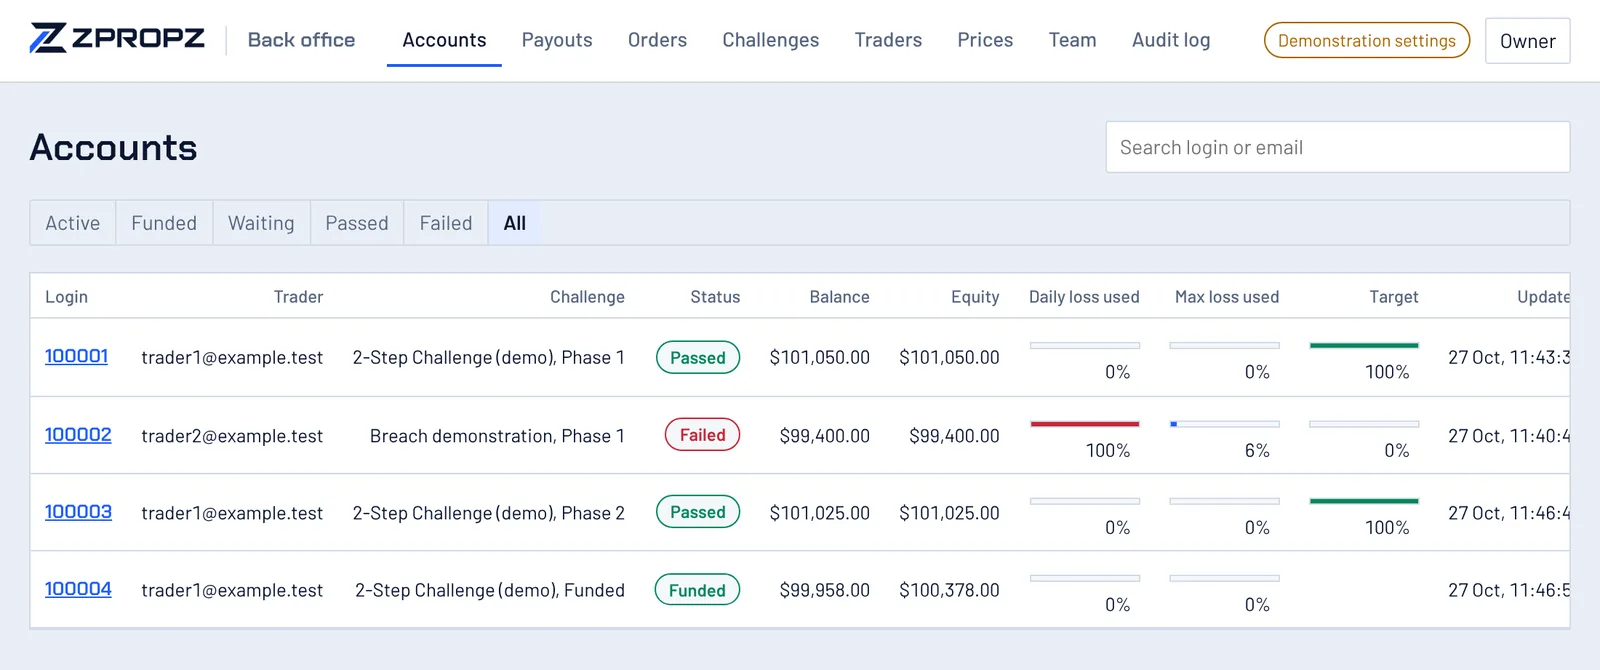1600x670 pixels.
Task: Go to the Prices page
Action: pyautogui.click(x=985, y=40)
